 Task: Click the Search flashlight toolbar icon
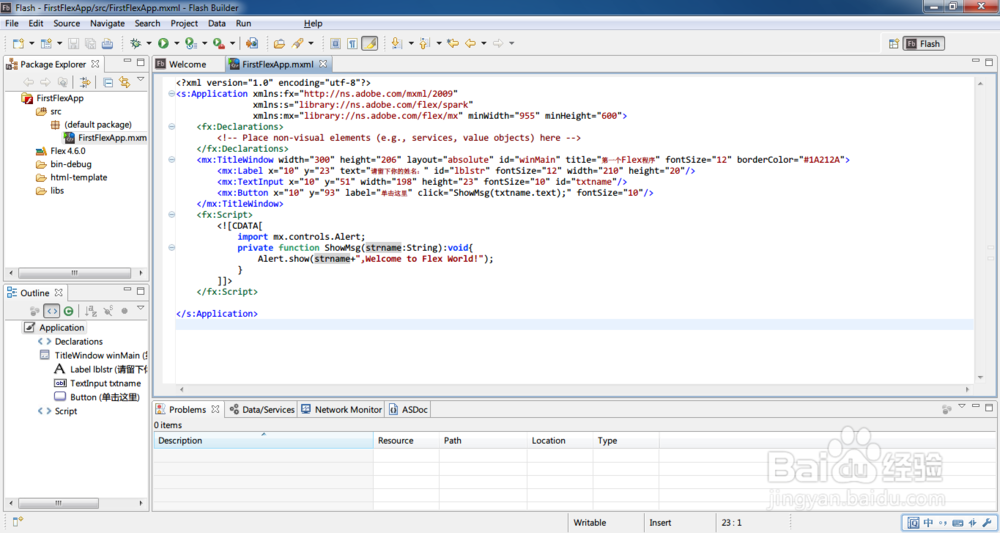298,43
